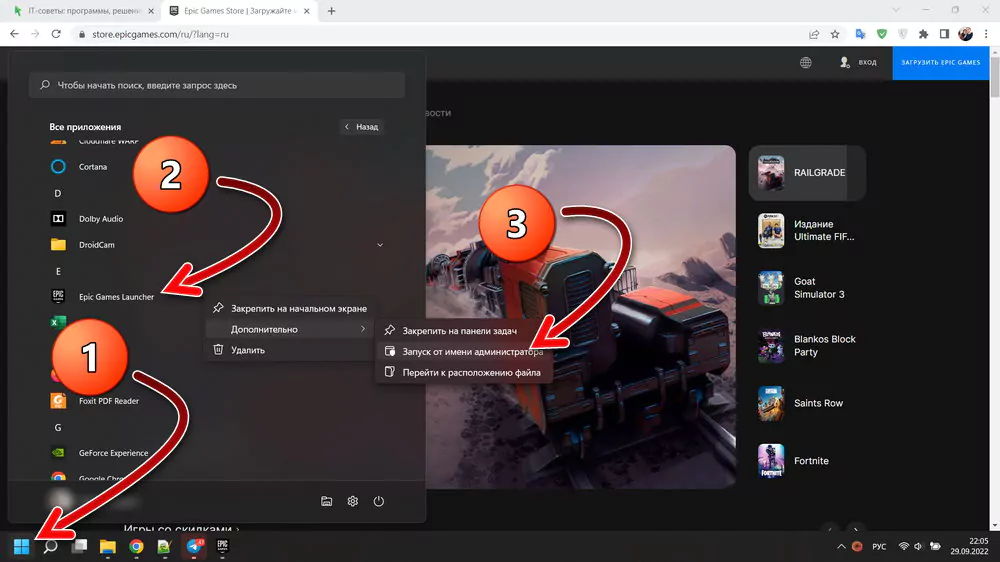Click the letter E section header
1000x562 pixels.
coord(58,271)
